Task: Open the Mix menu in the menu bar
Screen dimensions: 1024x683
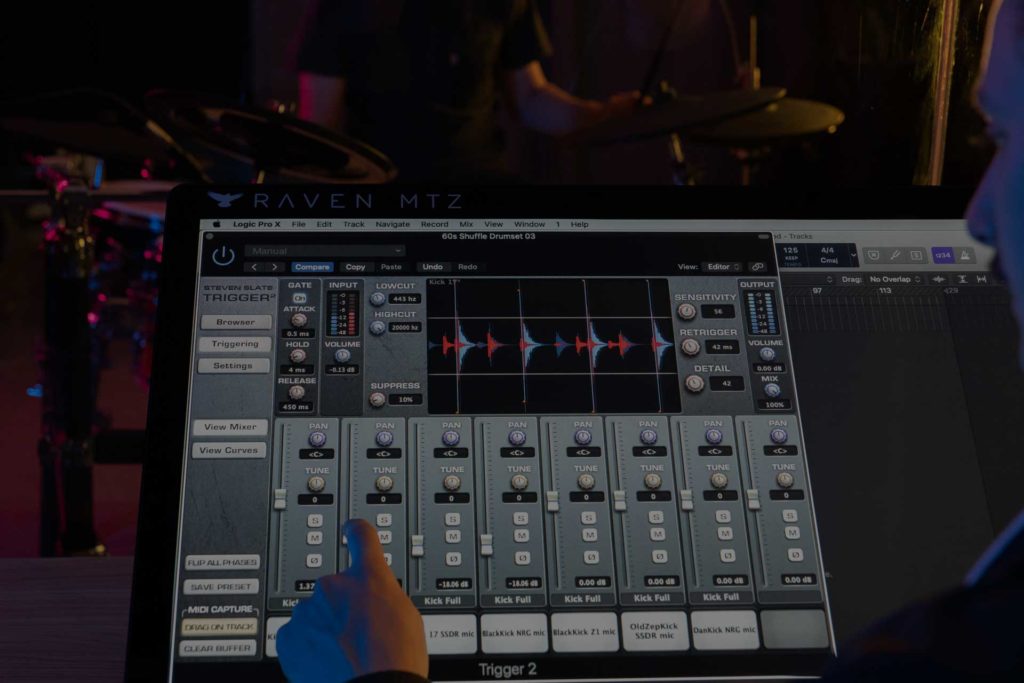Action: (468, 224)
